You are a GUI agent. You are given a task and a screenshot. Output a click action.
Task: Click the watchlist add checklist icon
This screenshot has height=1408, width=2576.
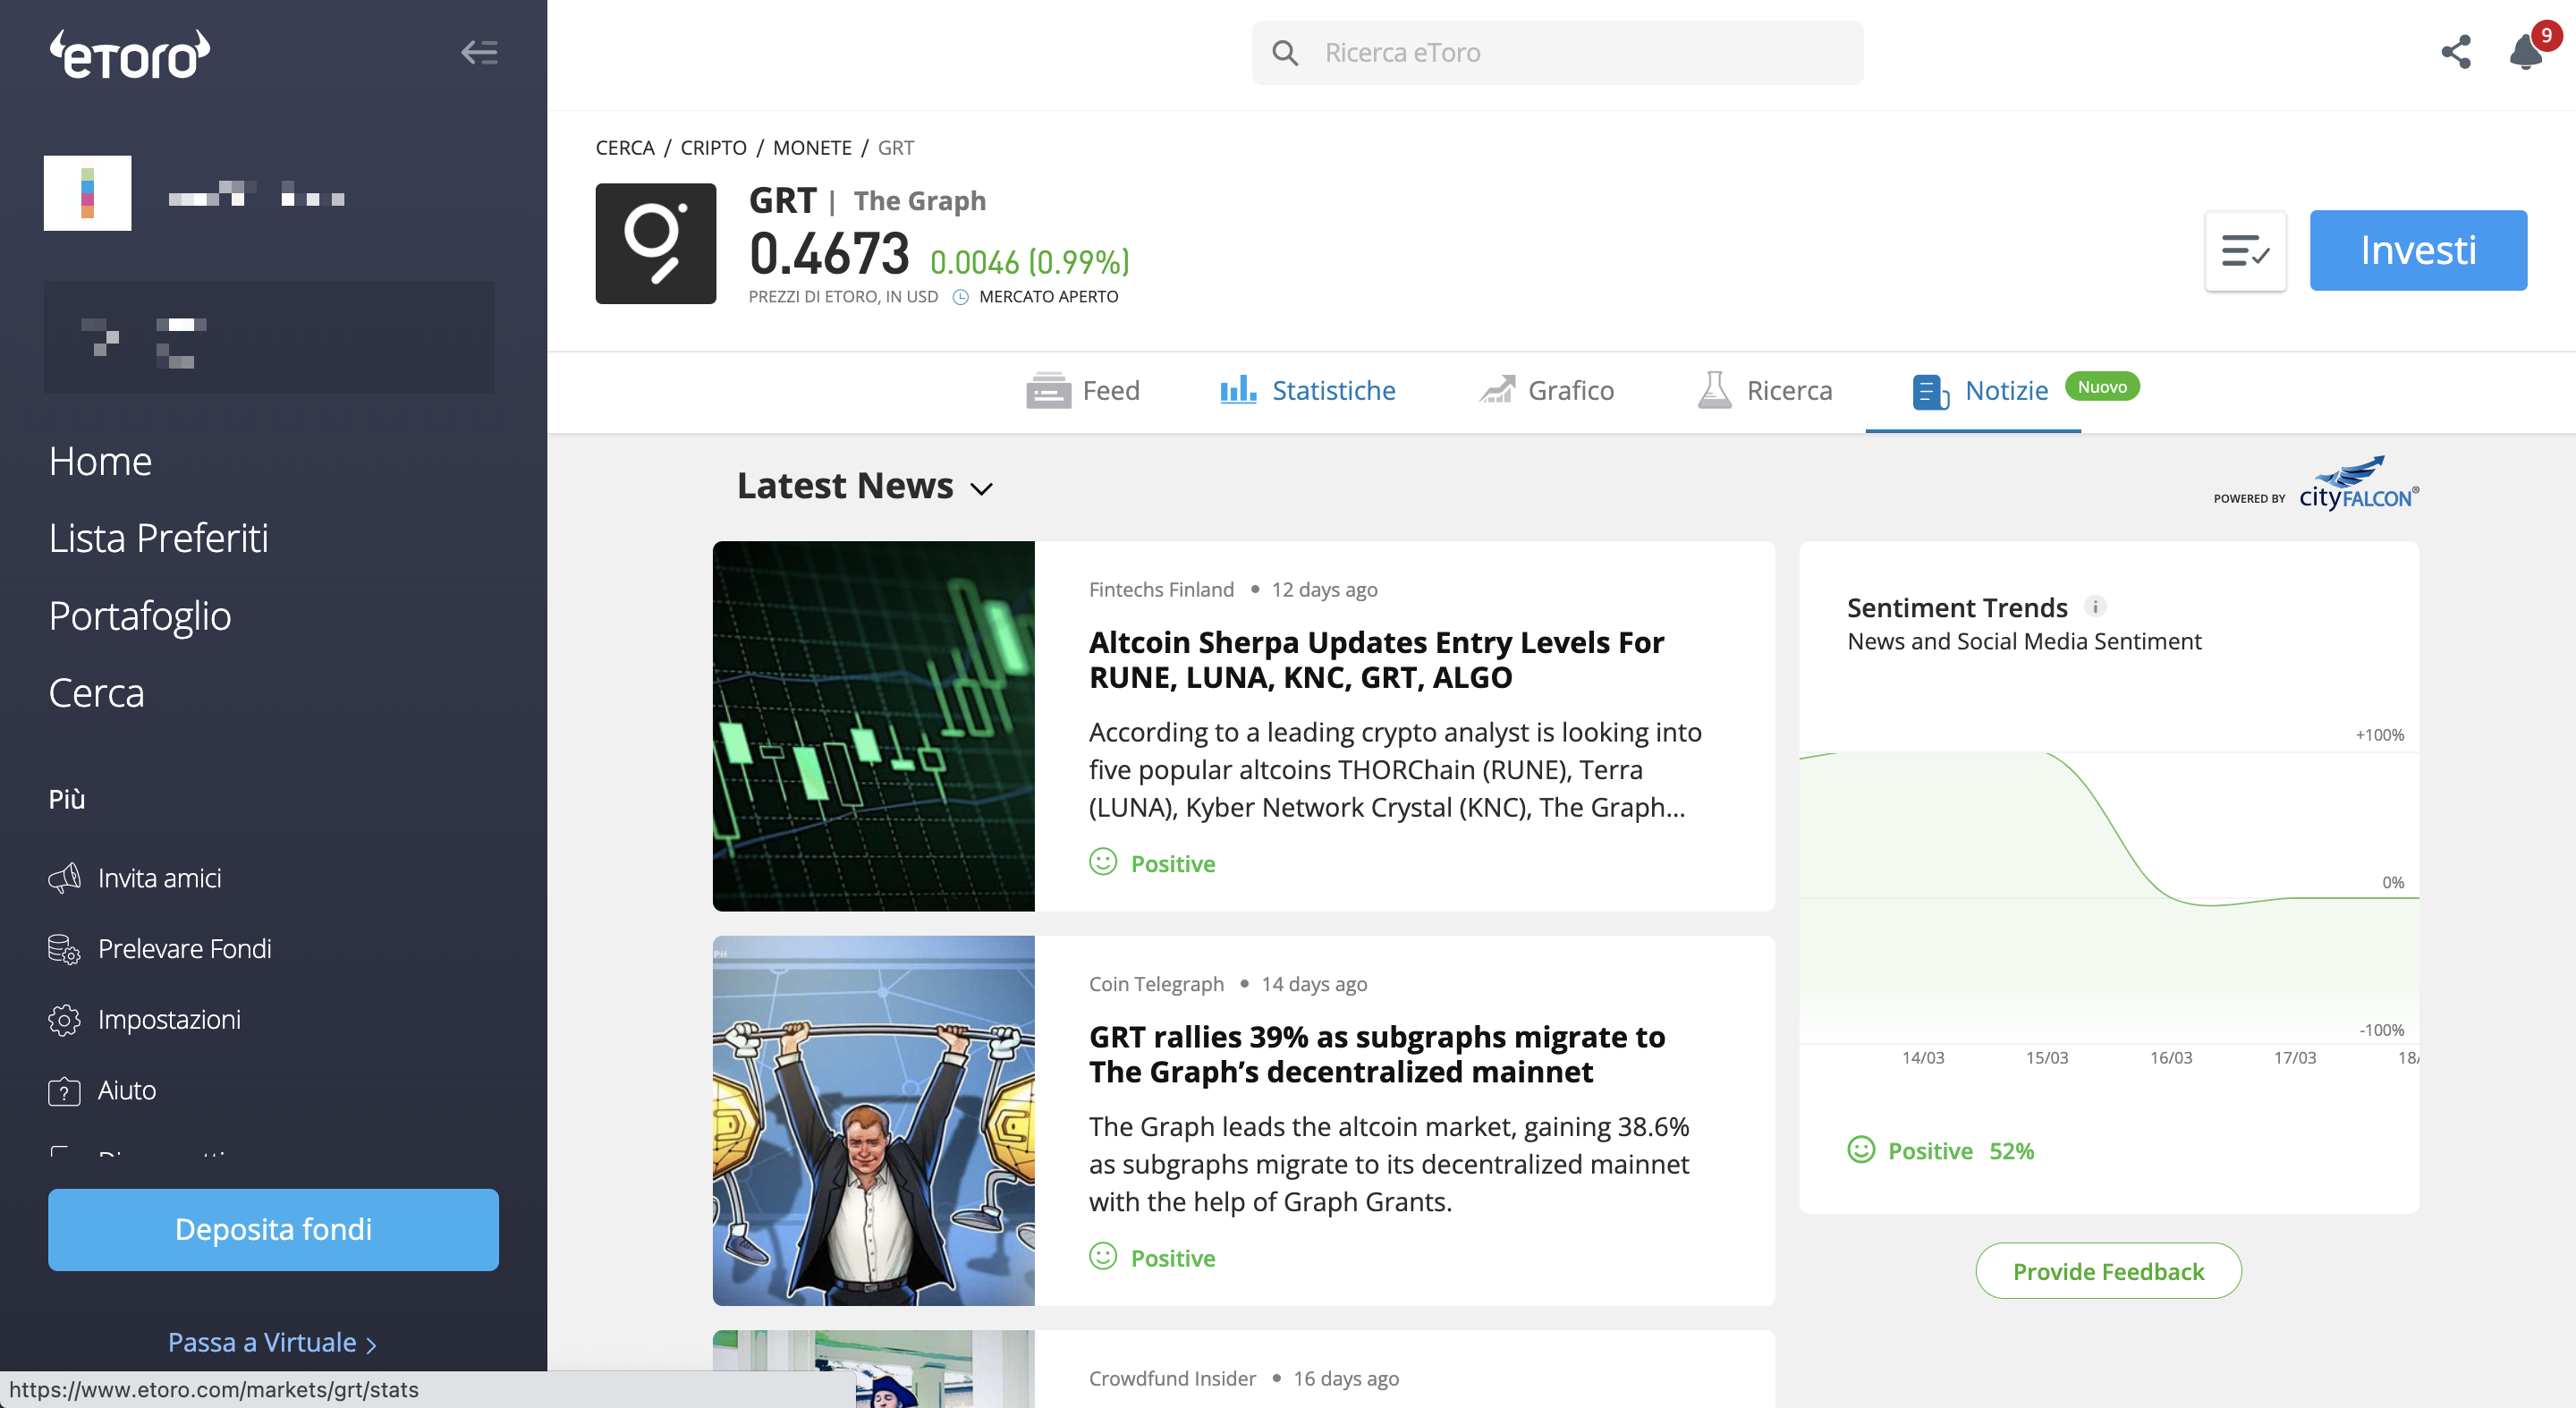2245,250
